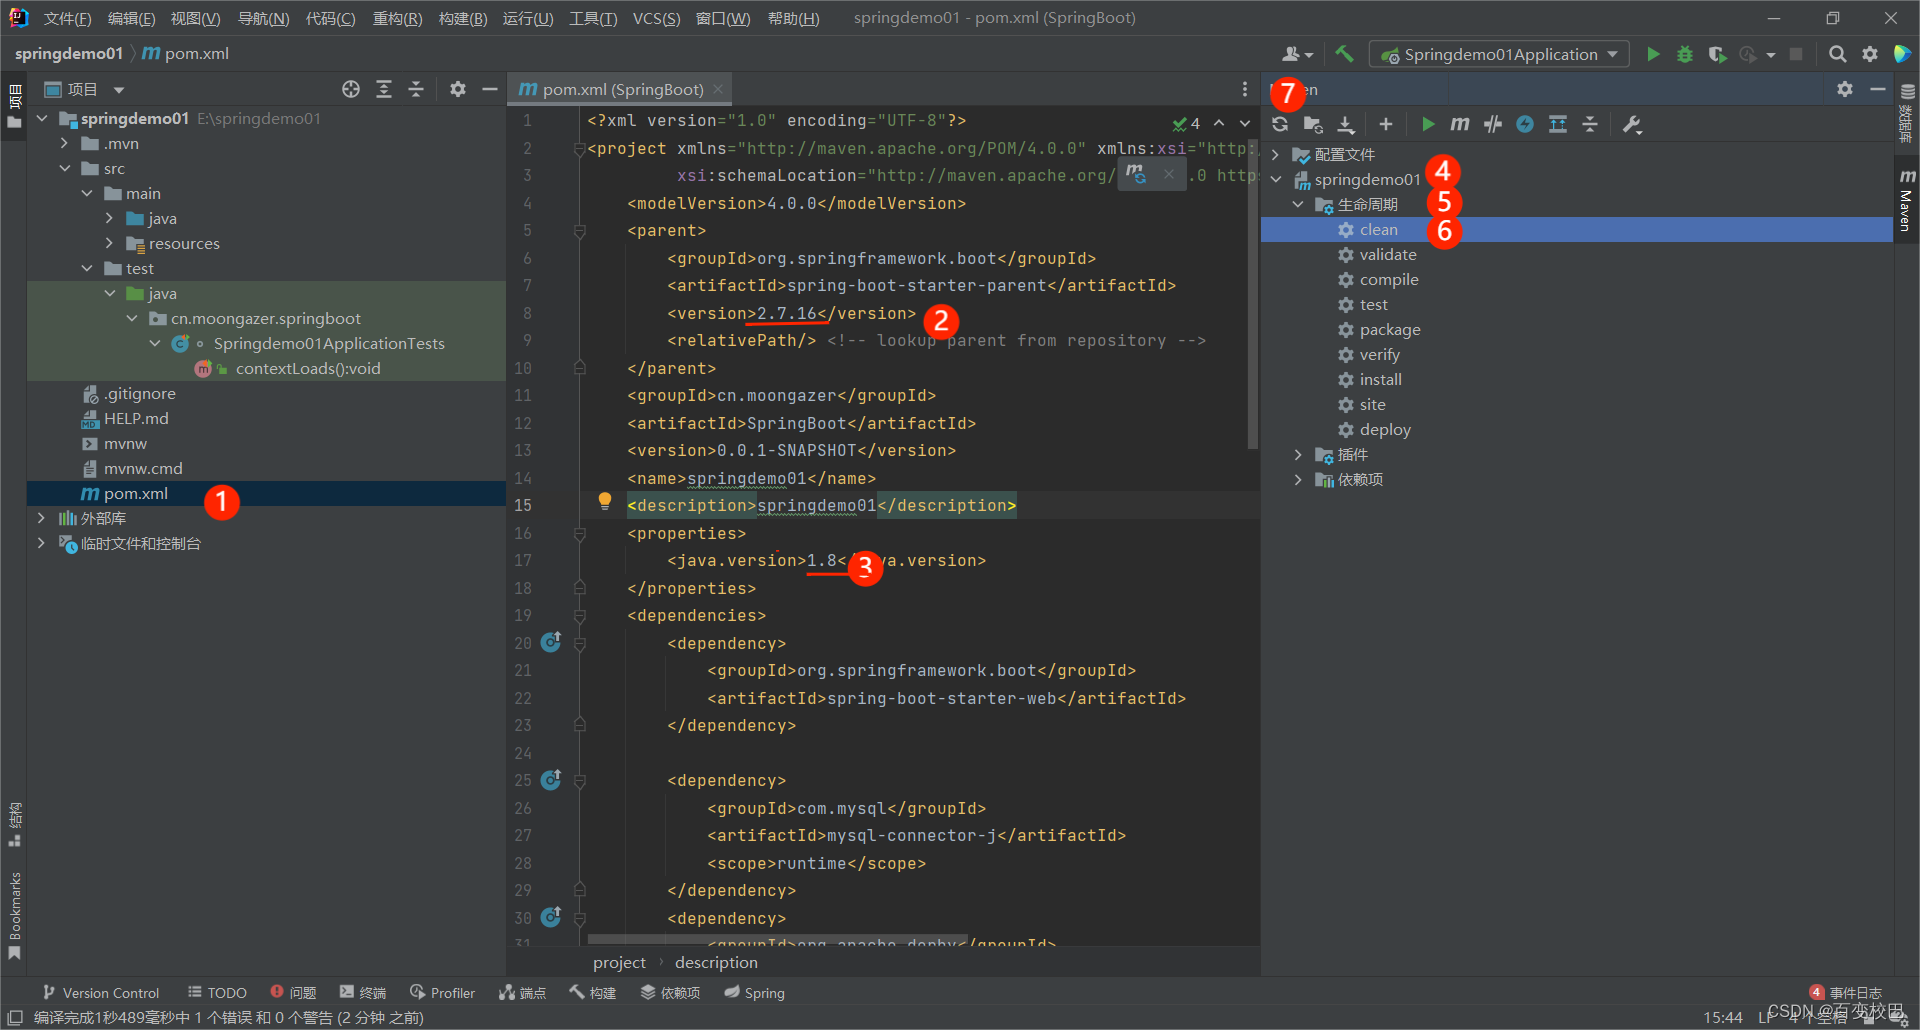Open IDE settings gear in top toolbar
Viewport: 1920px width, 1030px height.
tap(1870, 54)
